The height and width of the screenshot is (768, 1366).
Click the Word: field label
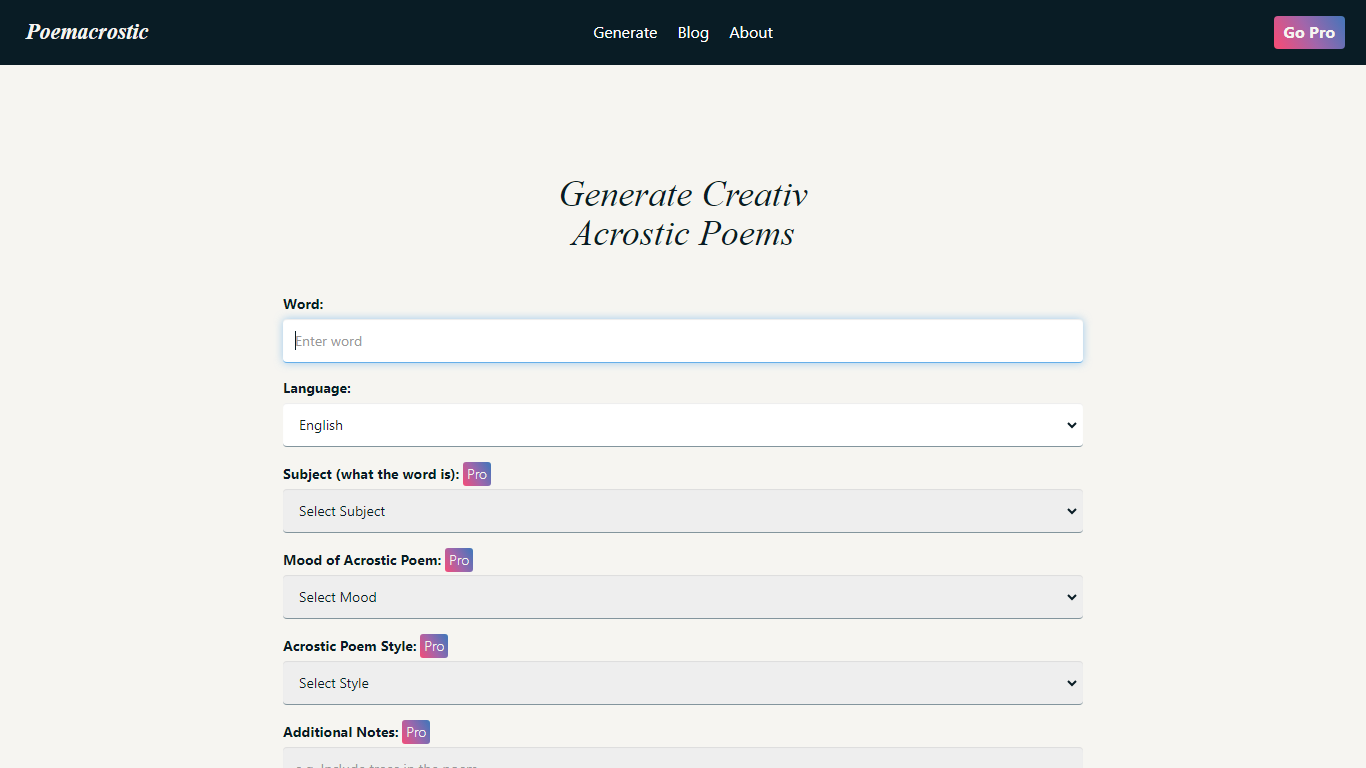[x=303, y=304]
